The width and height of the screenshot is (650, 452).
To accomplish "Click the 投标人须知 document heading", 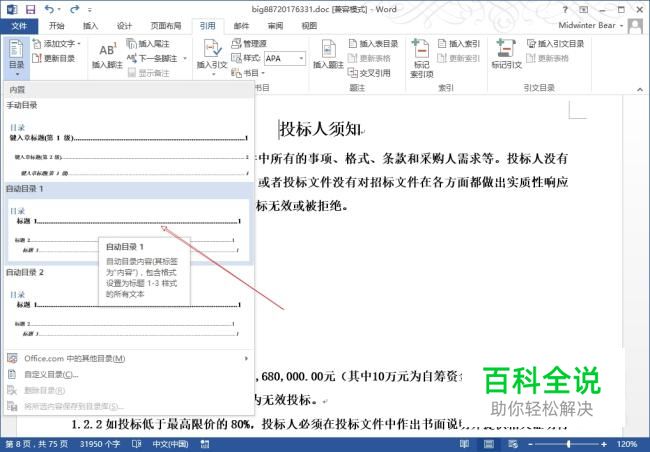I will [320, 129].
